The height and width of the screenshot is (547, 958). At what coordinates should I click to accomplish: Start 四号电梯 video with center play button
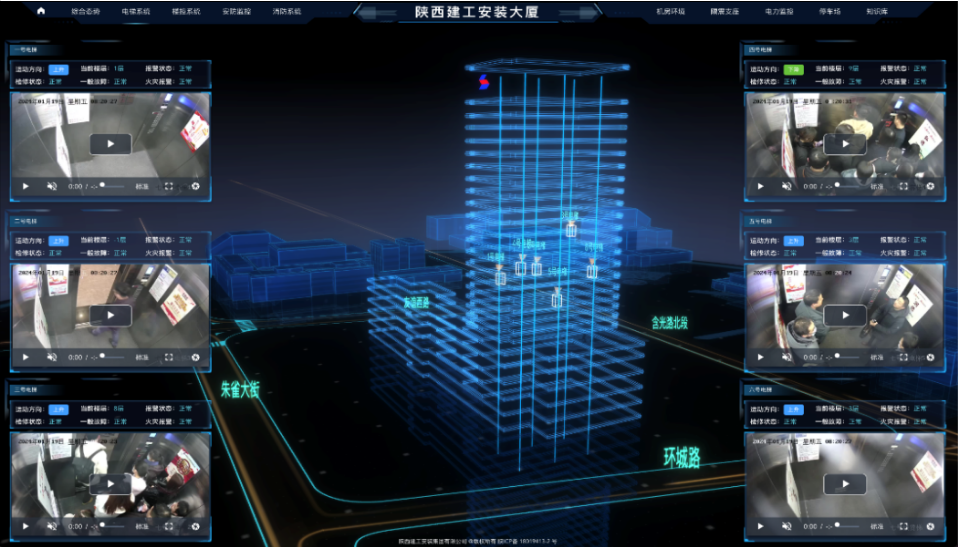846,144
